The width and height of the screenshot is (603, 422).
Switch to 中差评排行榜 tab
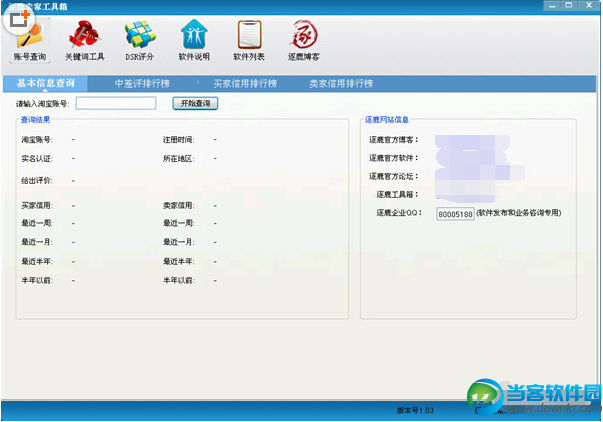142,83
